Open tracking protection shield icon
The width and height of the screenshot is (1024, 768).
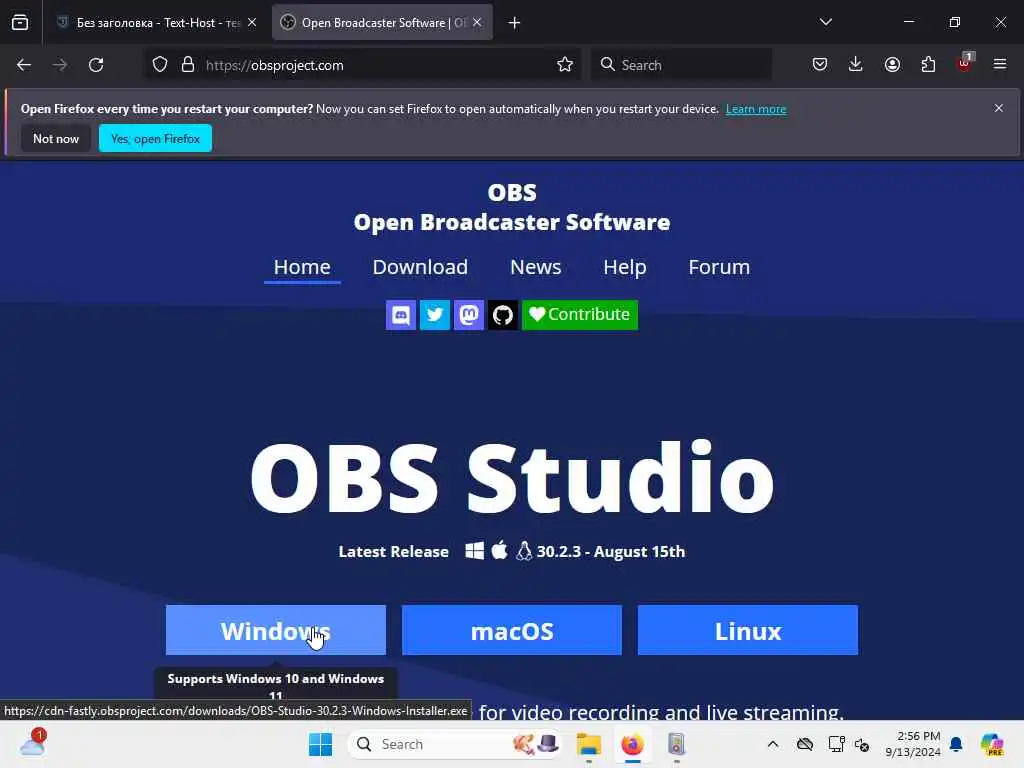[x=160, y=65]
